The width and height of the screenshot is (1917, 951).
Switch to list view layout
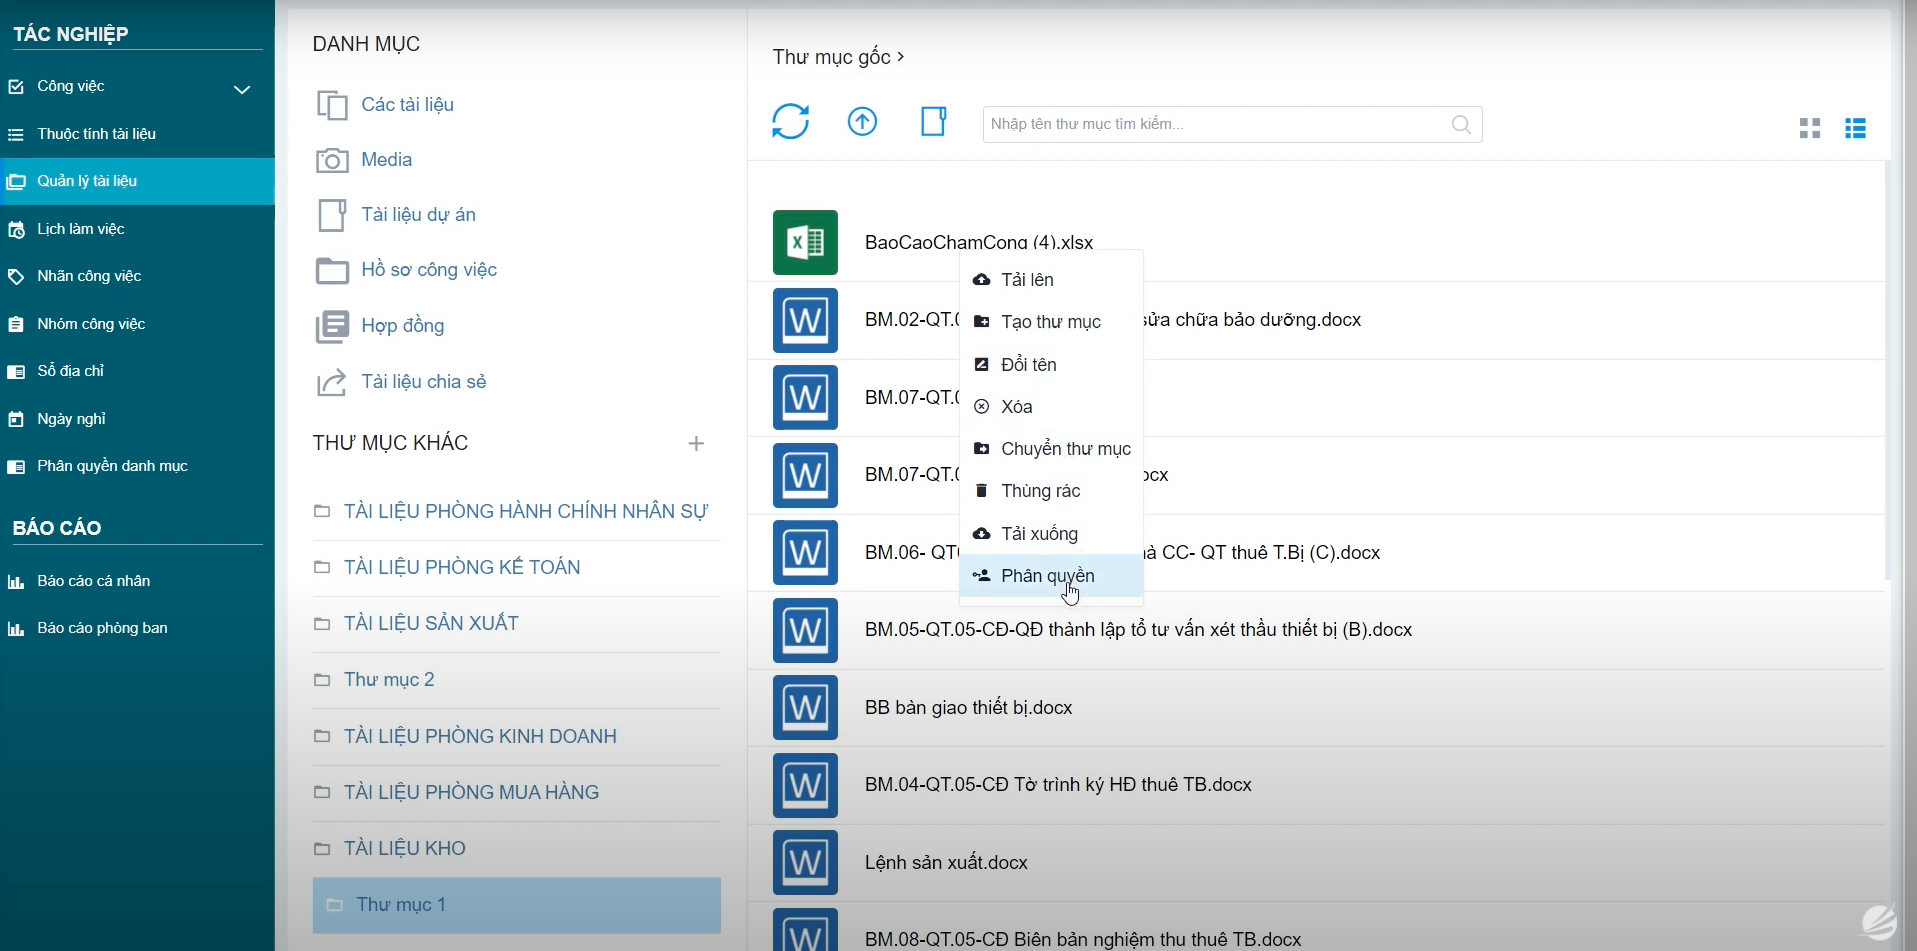pyautogui.click(x=1855, y=128)
